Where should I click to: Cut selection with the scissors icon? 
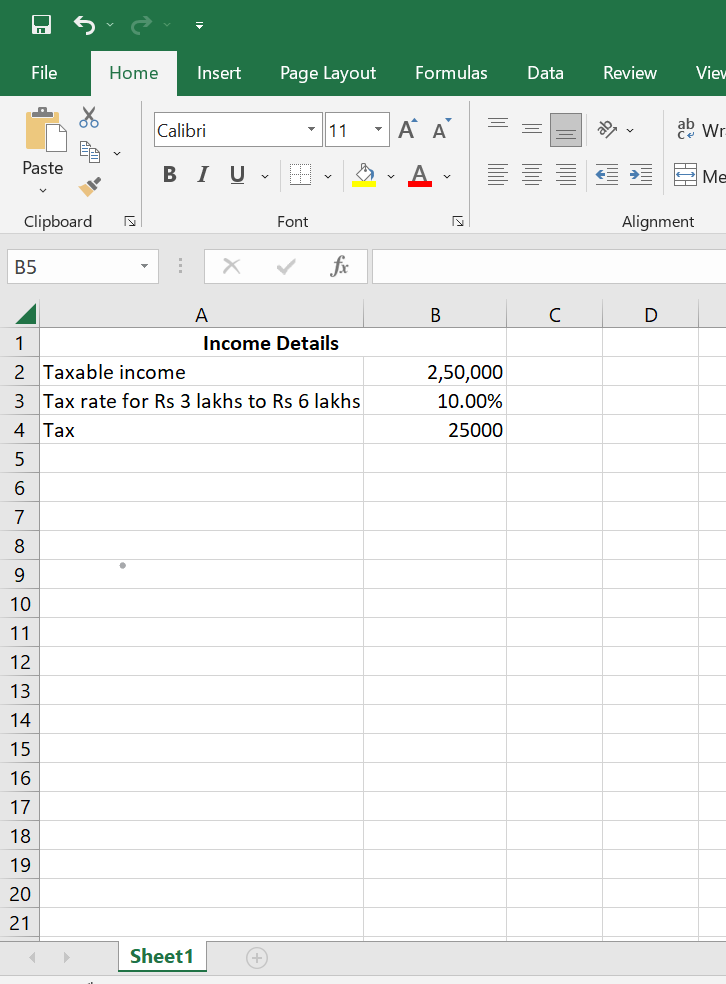pyautogui.click(x=89, y=117)
